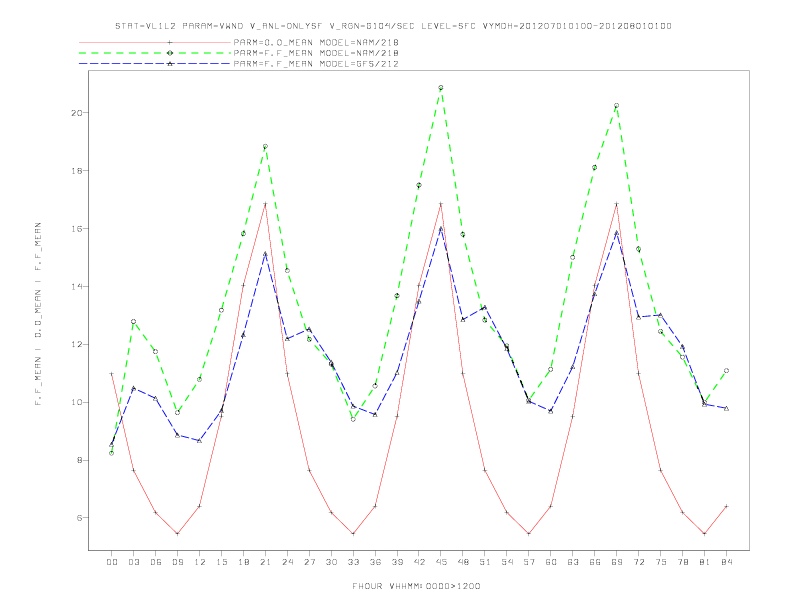Click the red plus peak at hour 45
The width and height of the screenshot is (792, 612).
pos(441,204)
